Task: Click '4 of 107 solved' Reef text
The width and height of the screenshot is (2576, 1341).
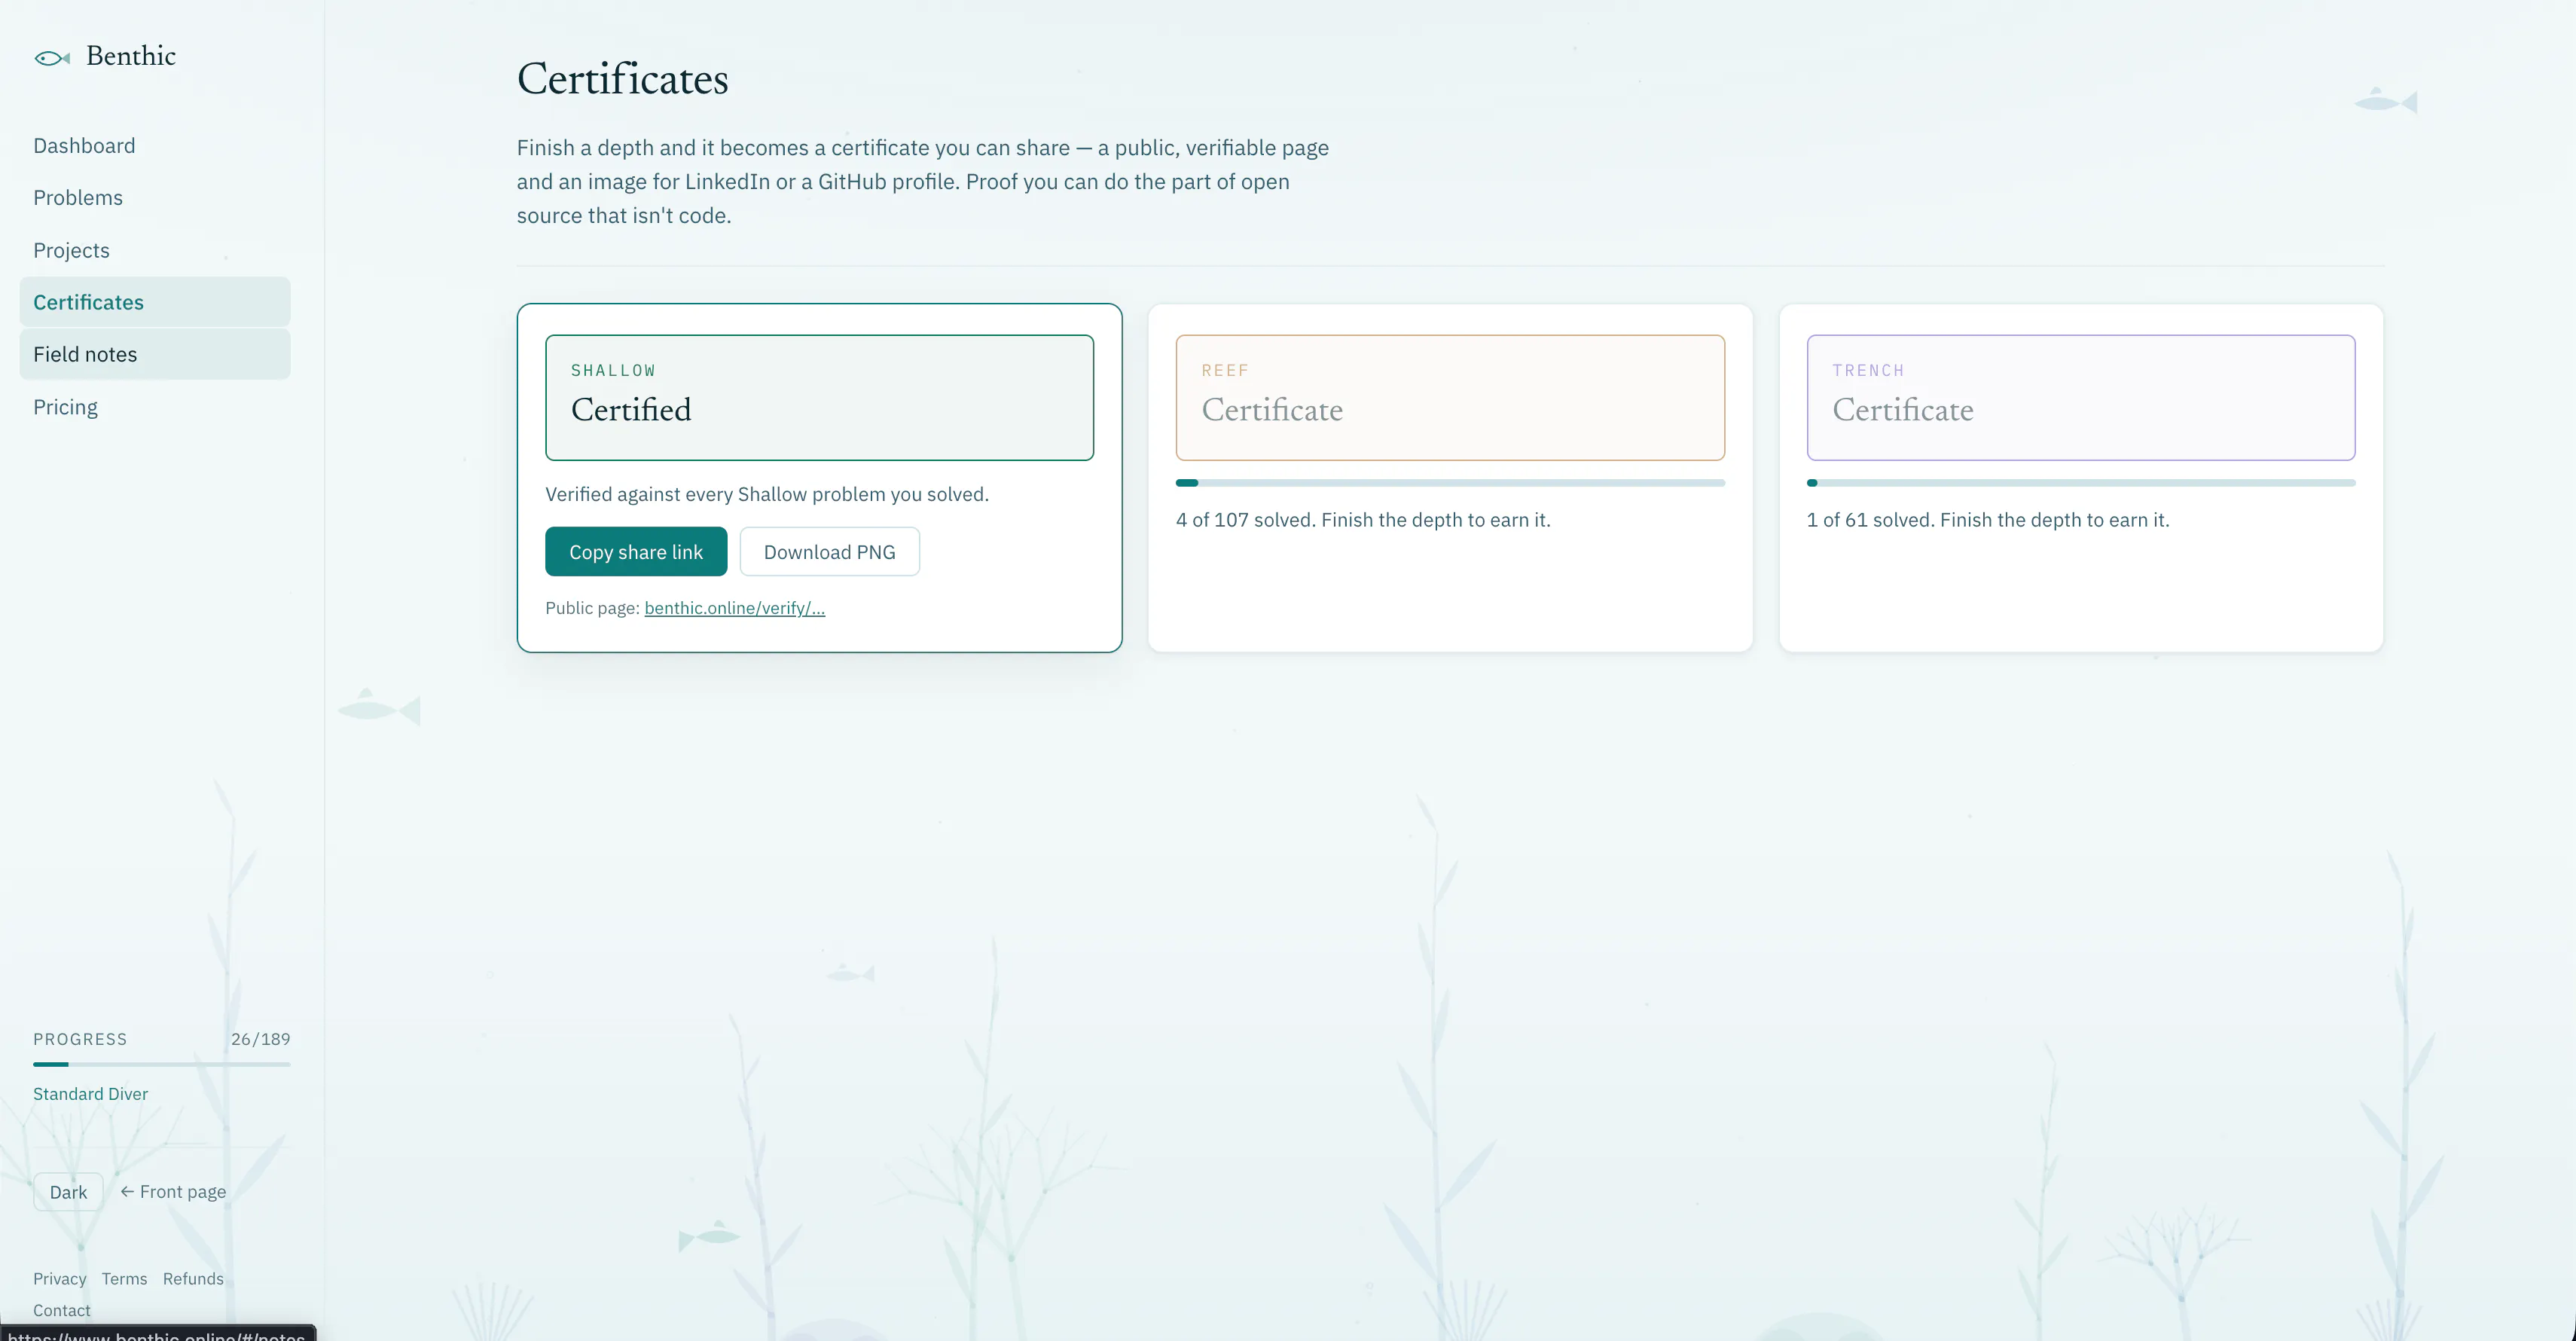Action: [1245, 520]
